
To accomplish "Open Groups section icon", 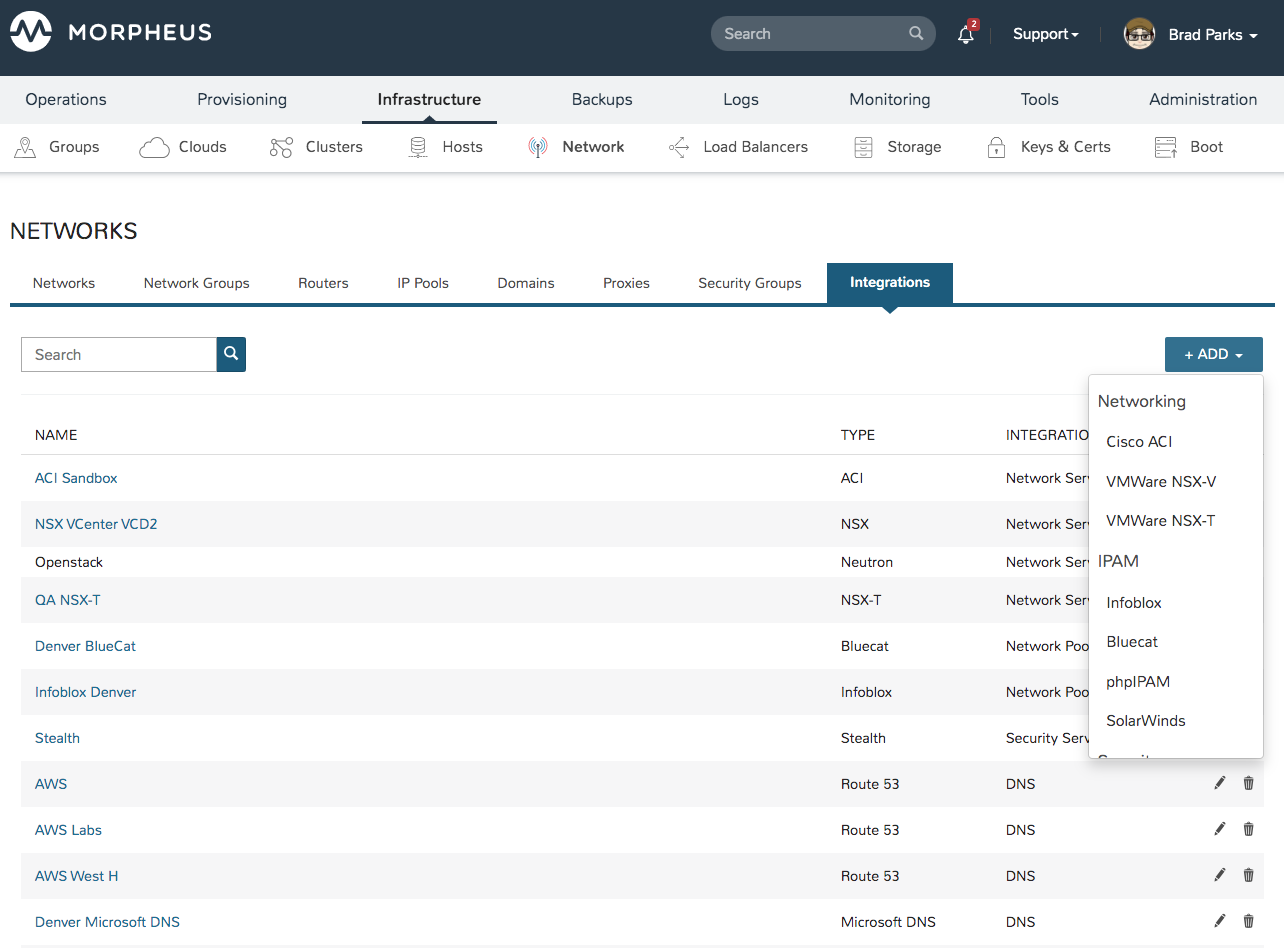I will 25,147.
